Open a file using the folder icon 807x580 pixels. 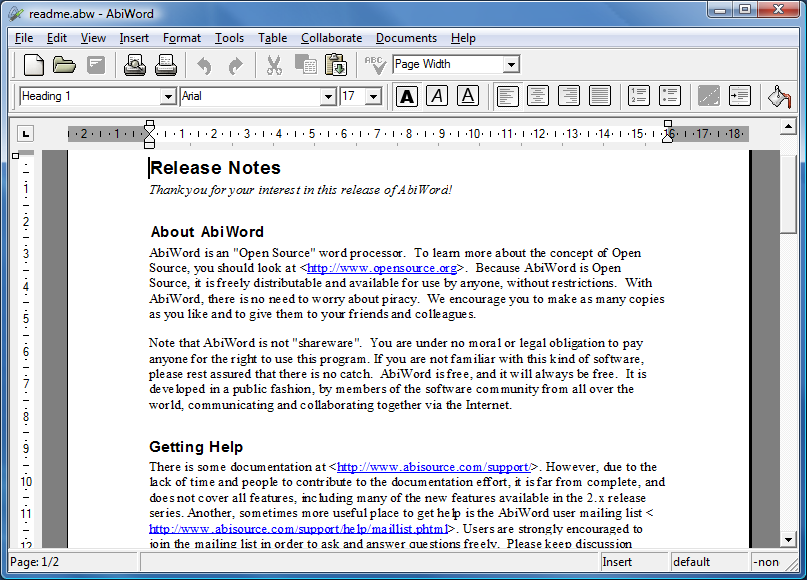click(64, 65)
